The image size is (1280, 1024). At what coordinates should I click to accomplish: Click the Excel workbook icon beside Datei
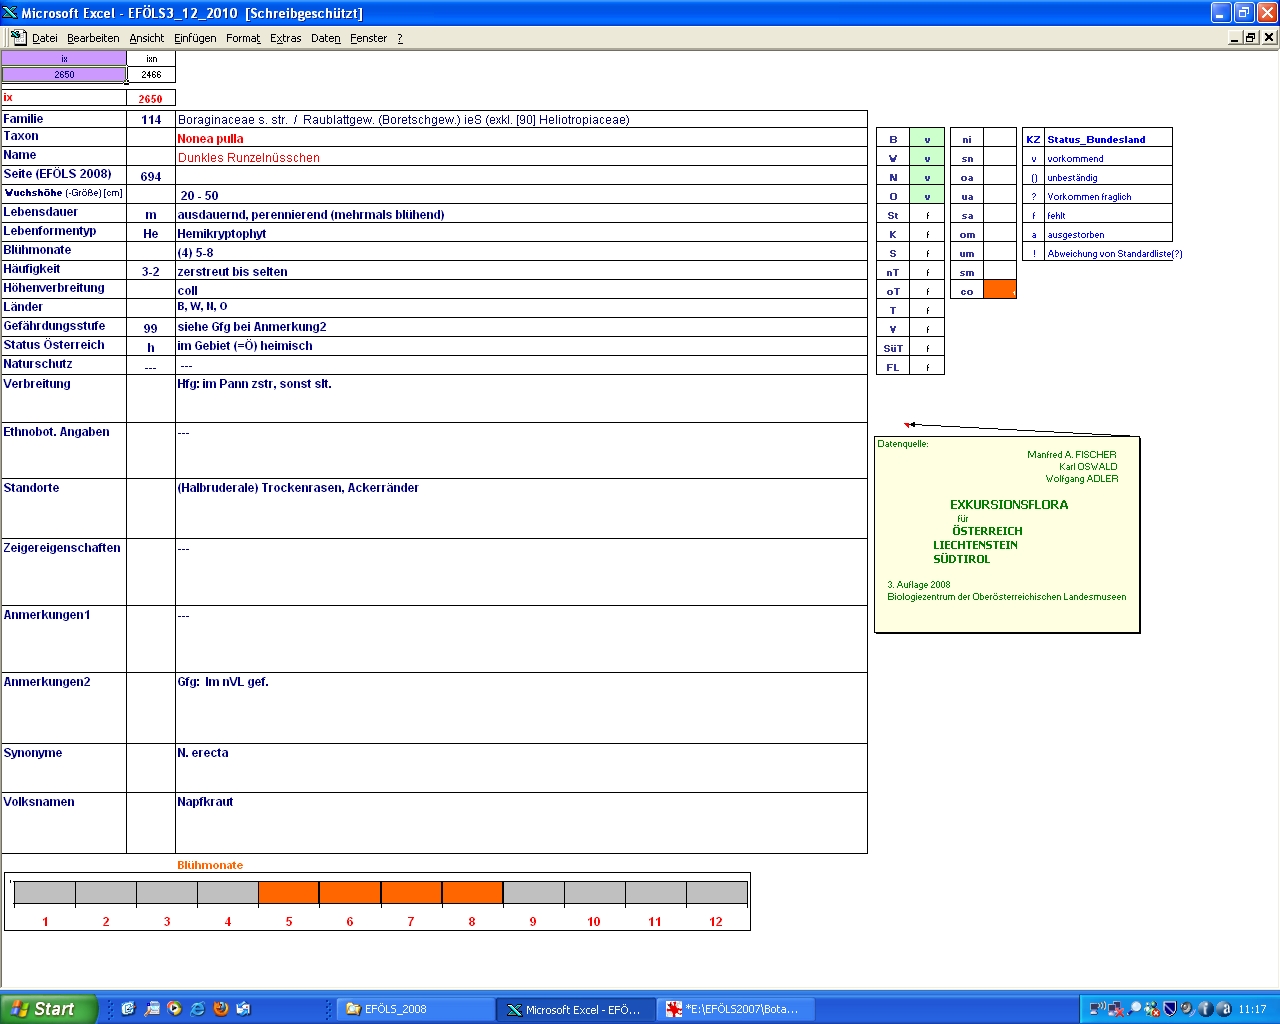coord(18,37)
